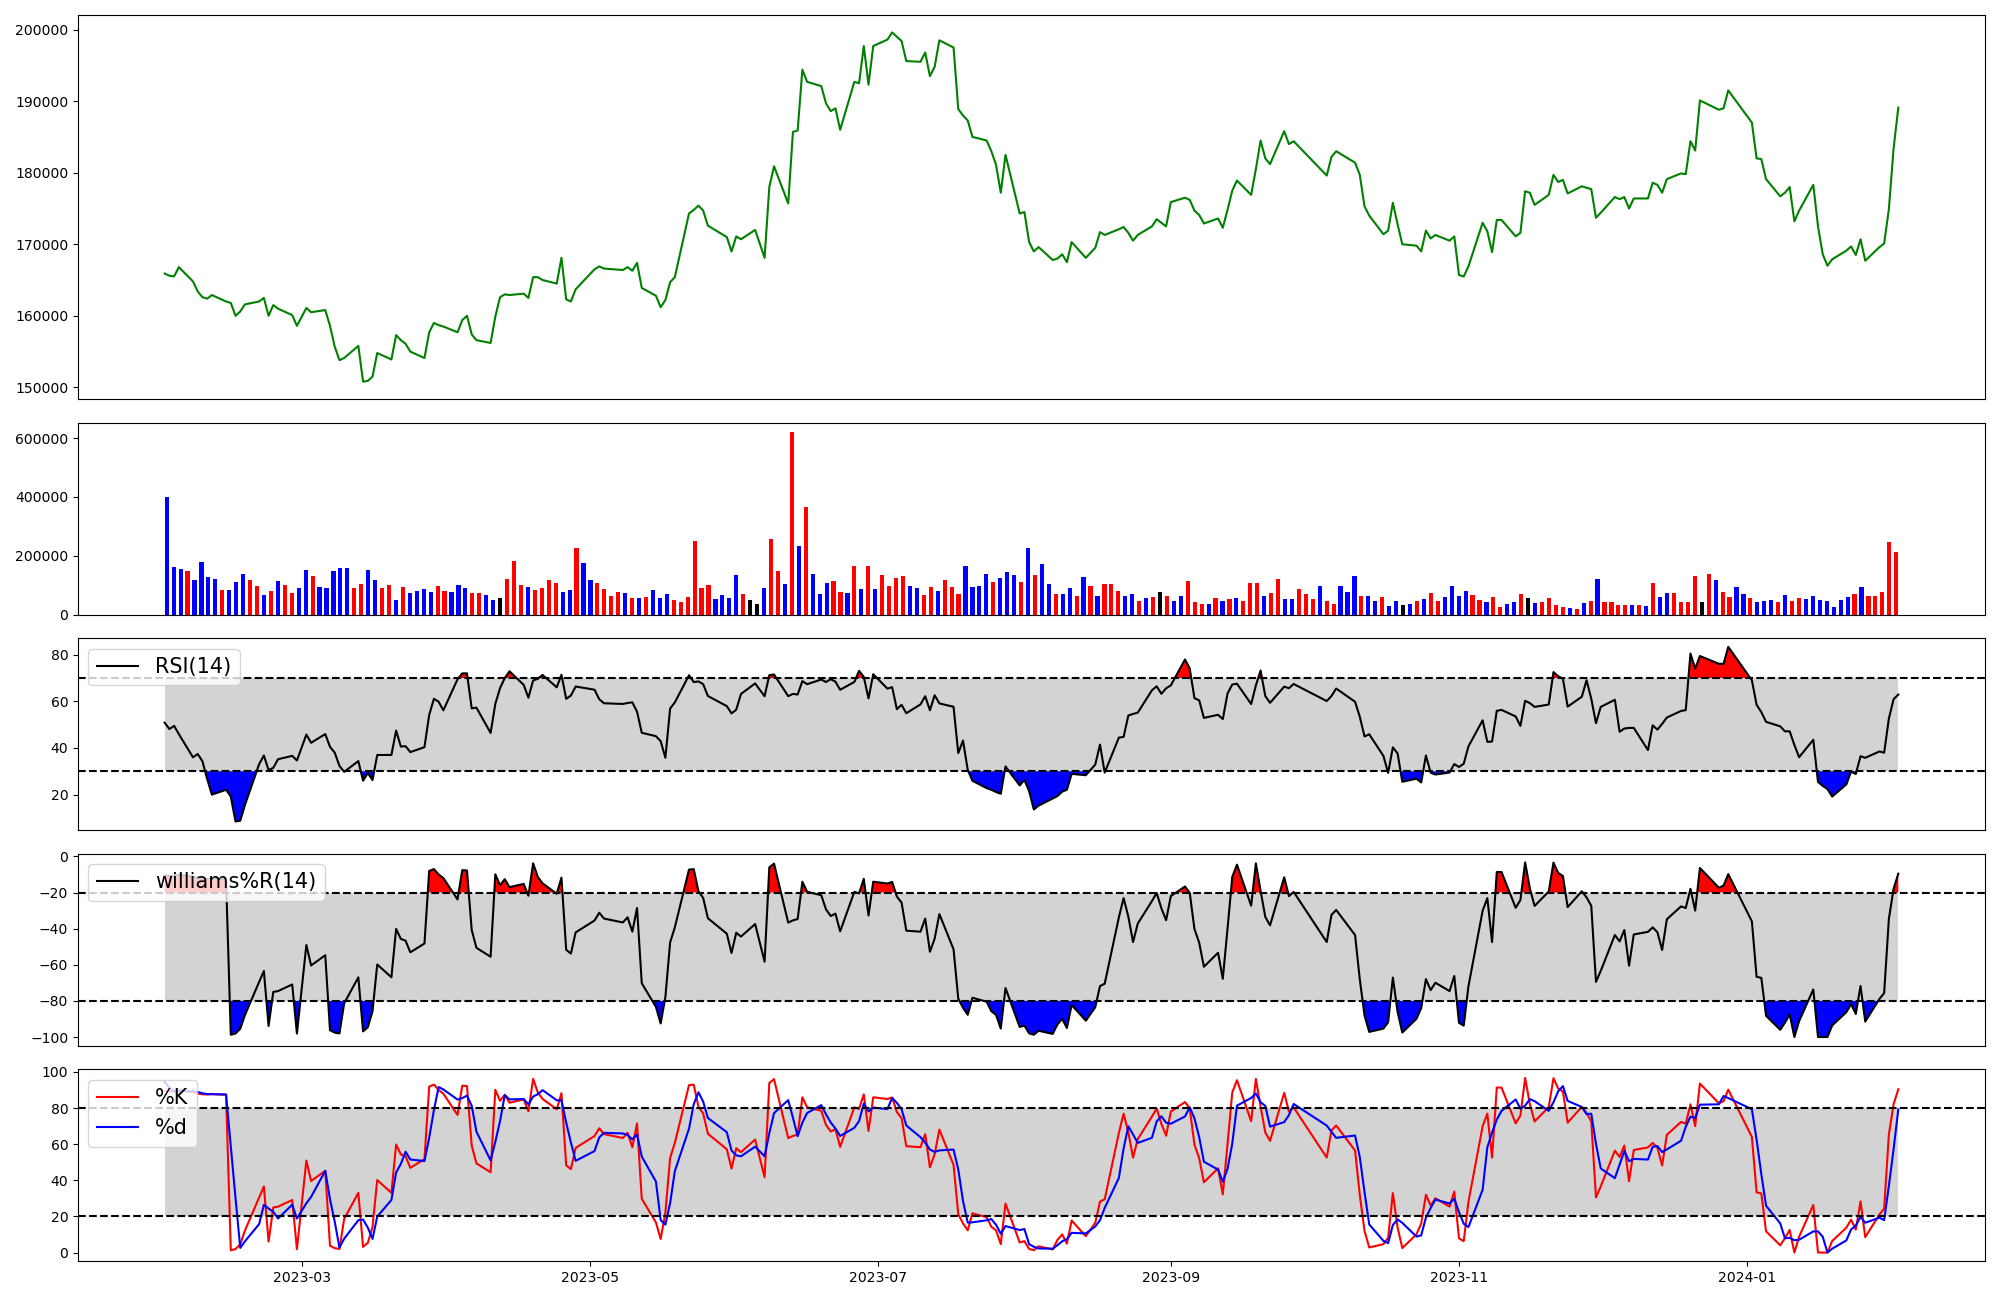Viewport: 2000px width, 1300px height.
Task: Click the blue %d legend entry
Action: 171,1127
